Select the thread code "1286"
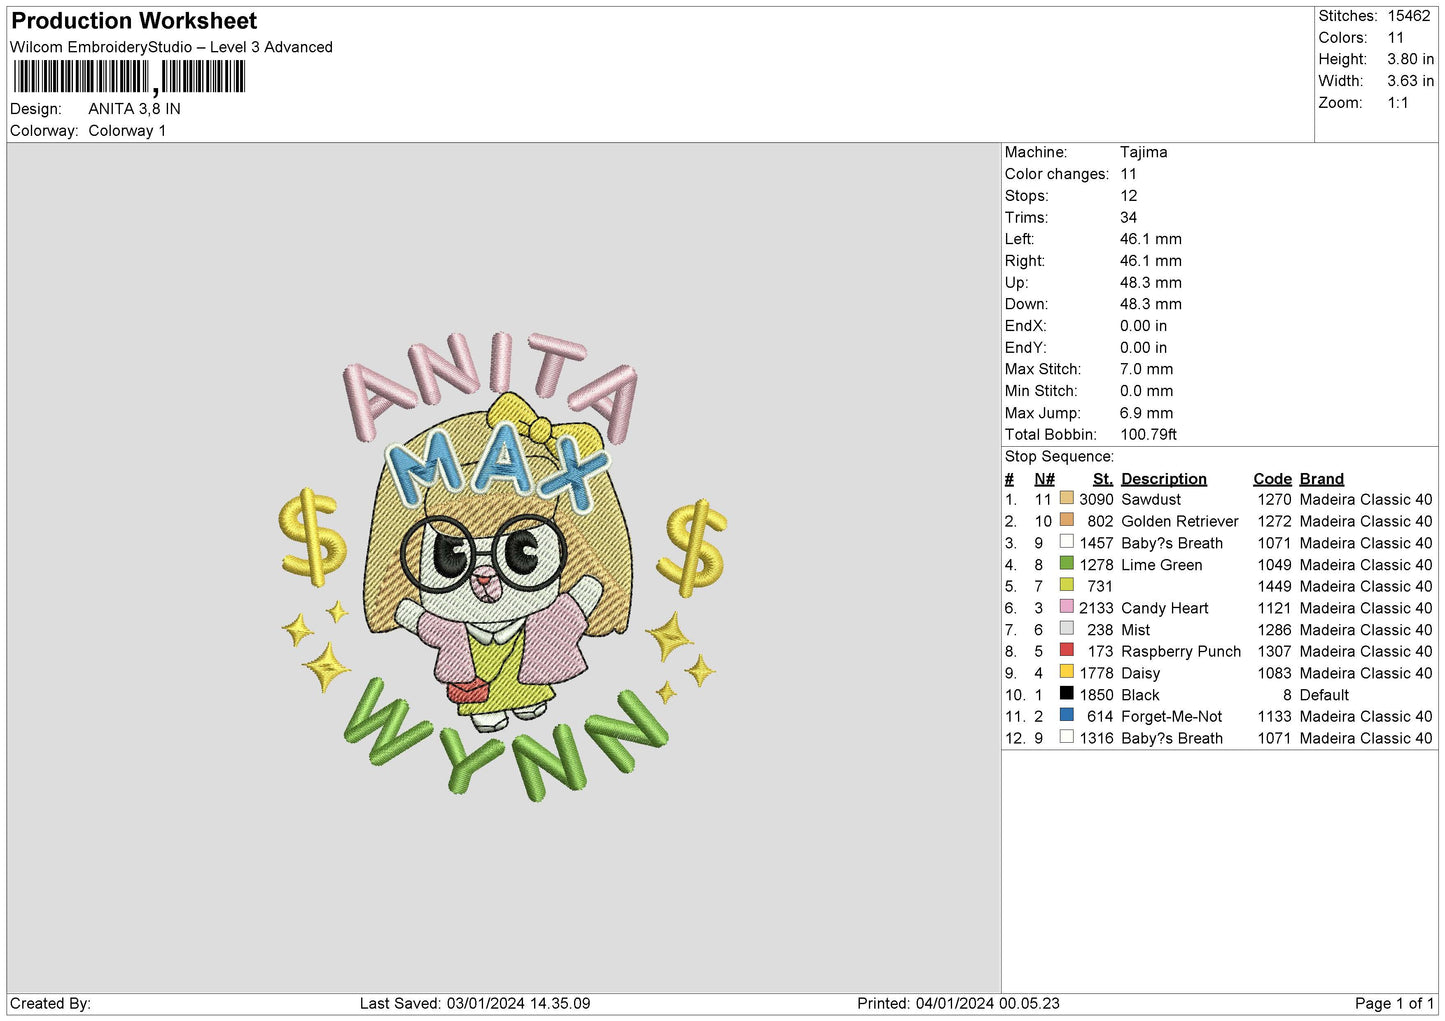The width and height of the screenshot is (1445, 1021). [x=1275, y=630]
